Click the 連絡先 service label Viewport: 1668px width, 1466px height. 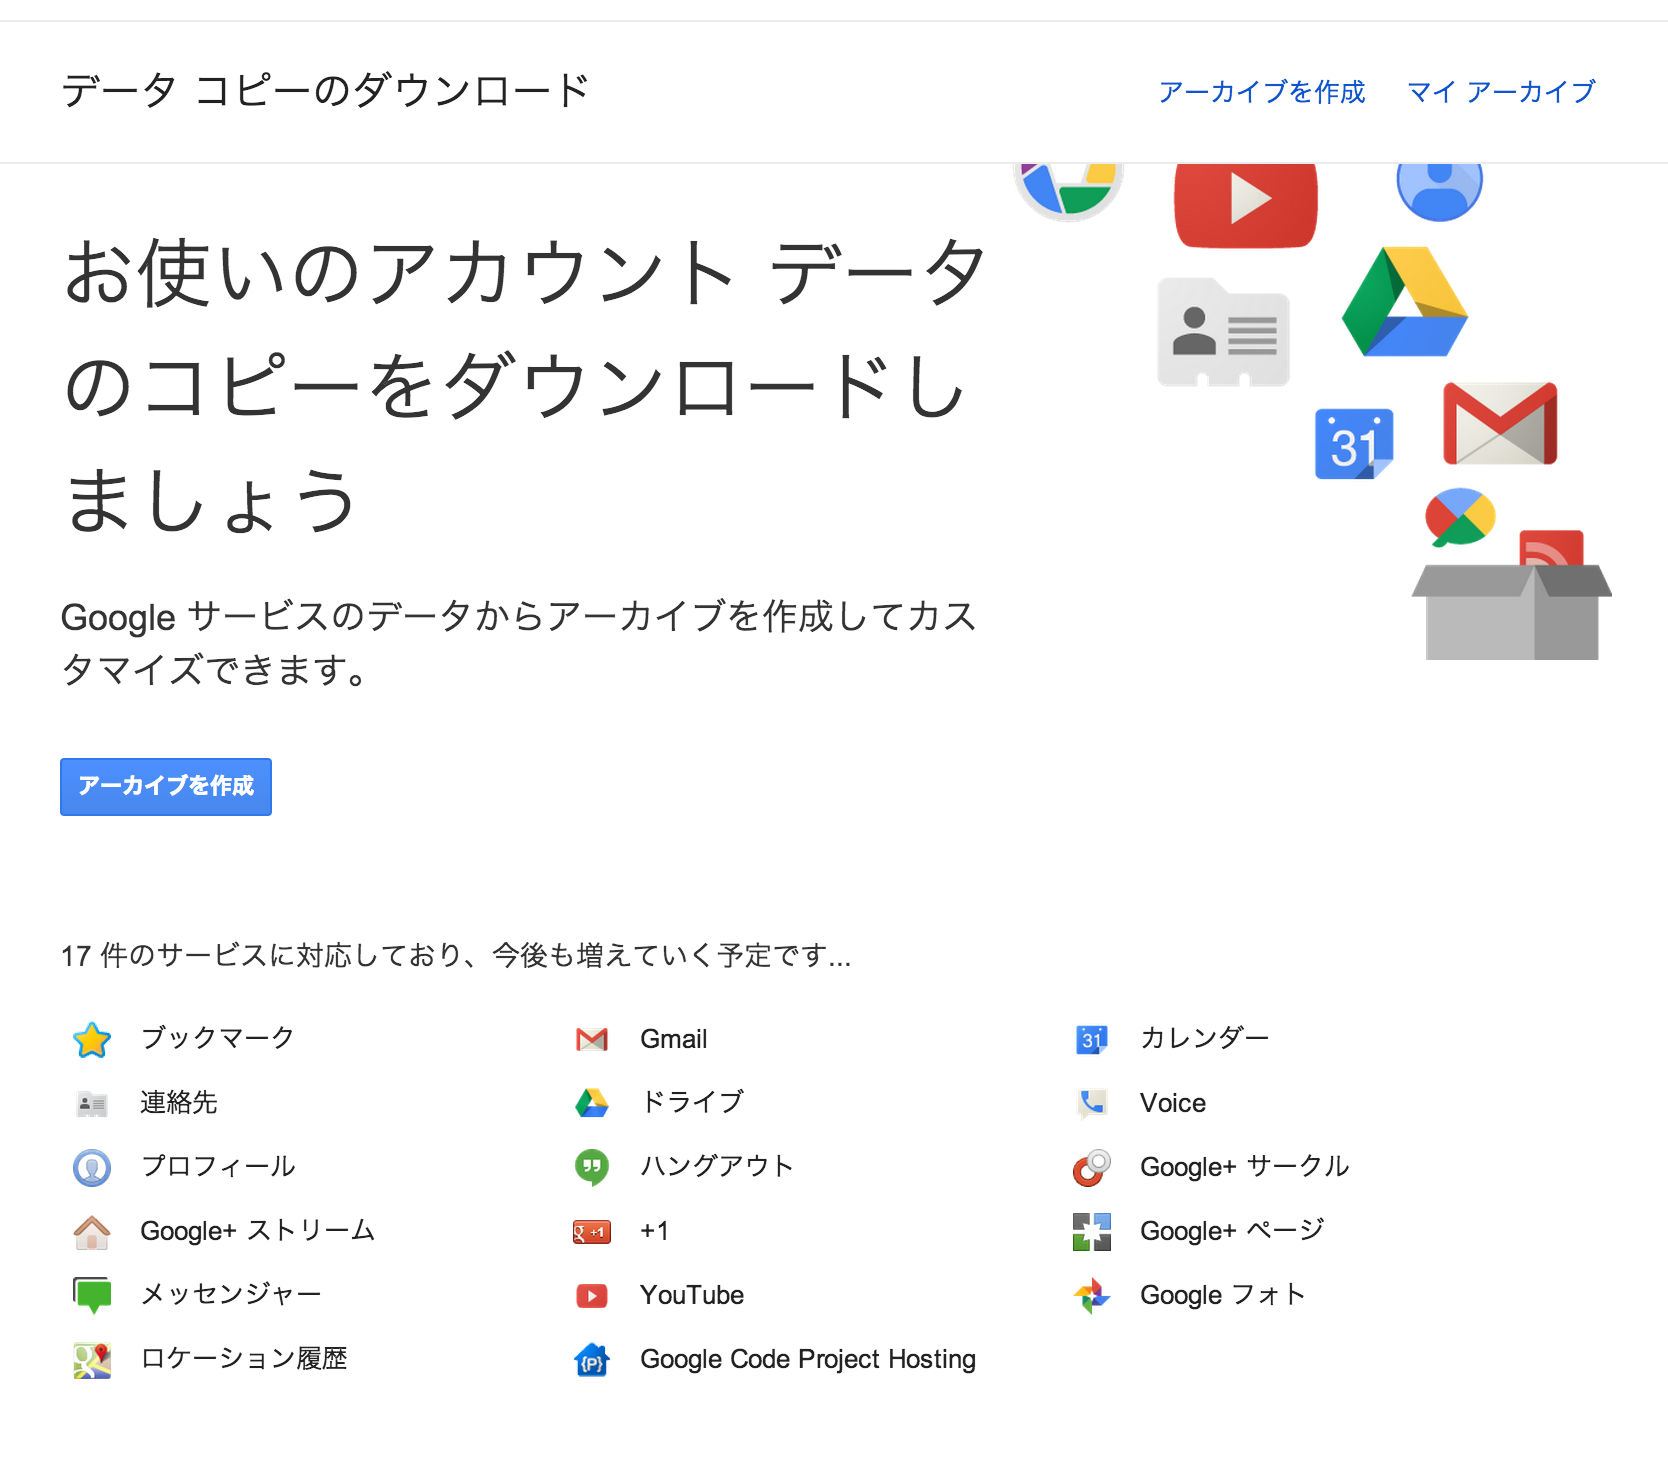pos(179,1102)
